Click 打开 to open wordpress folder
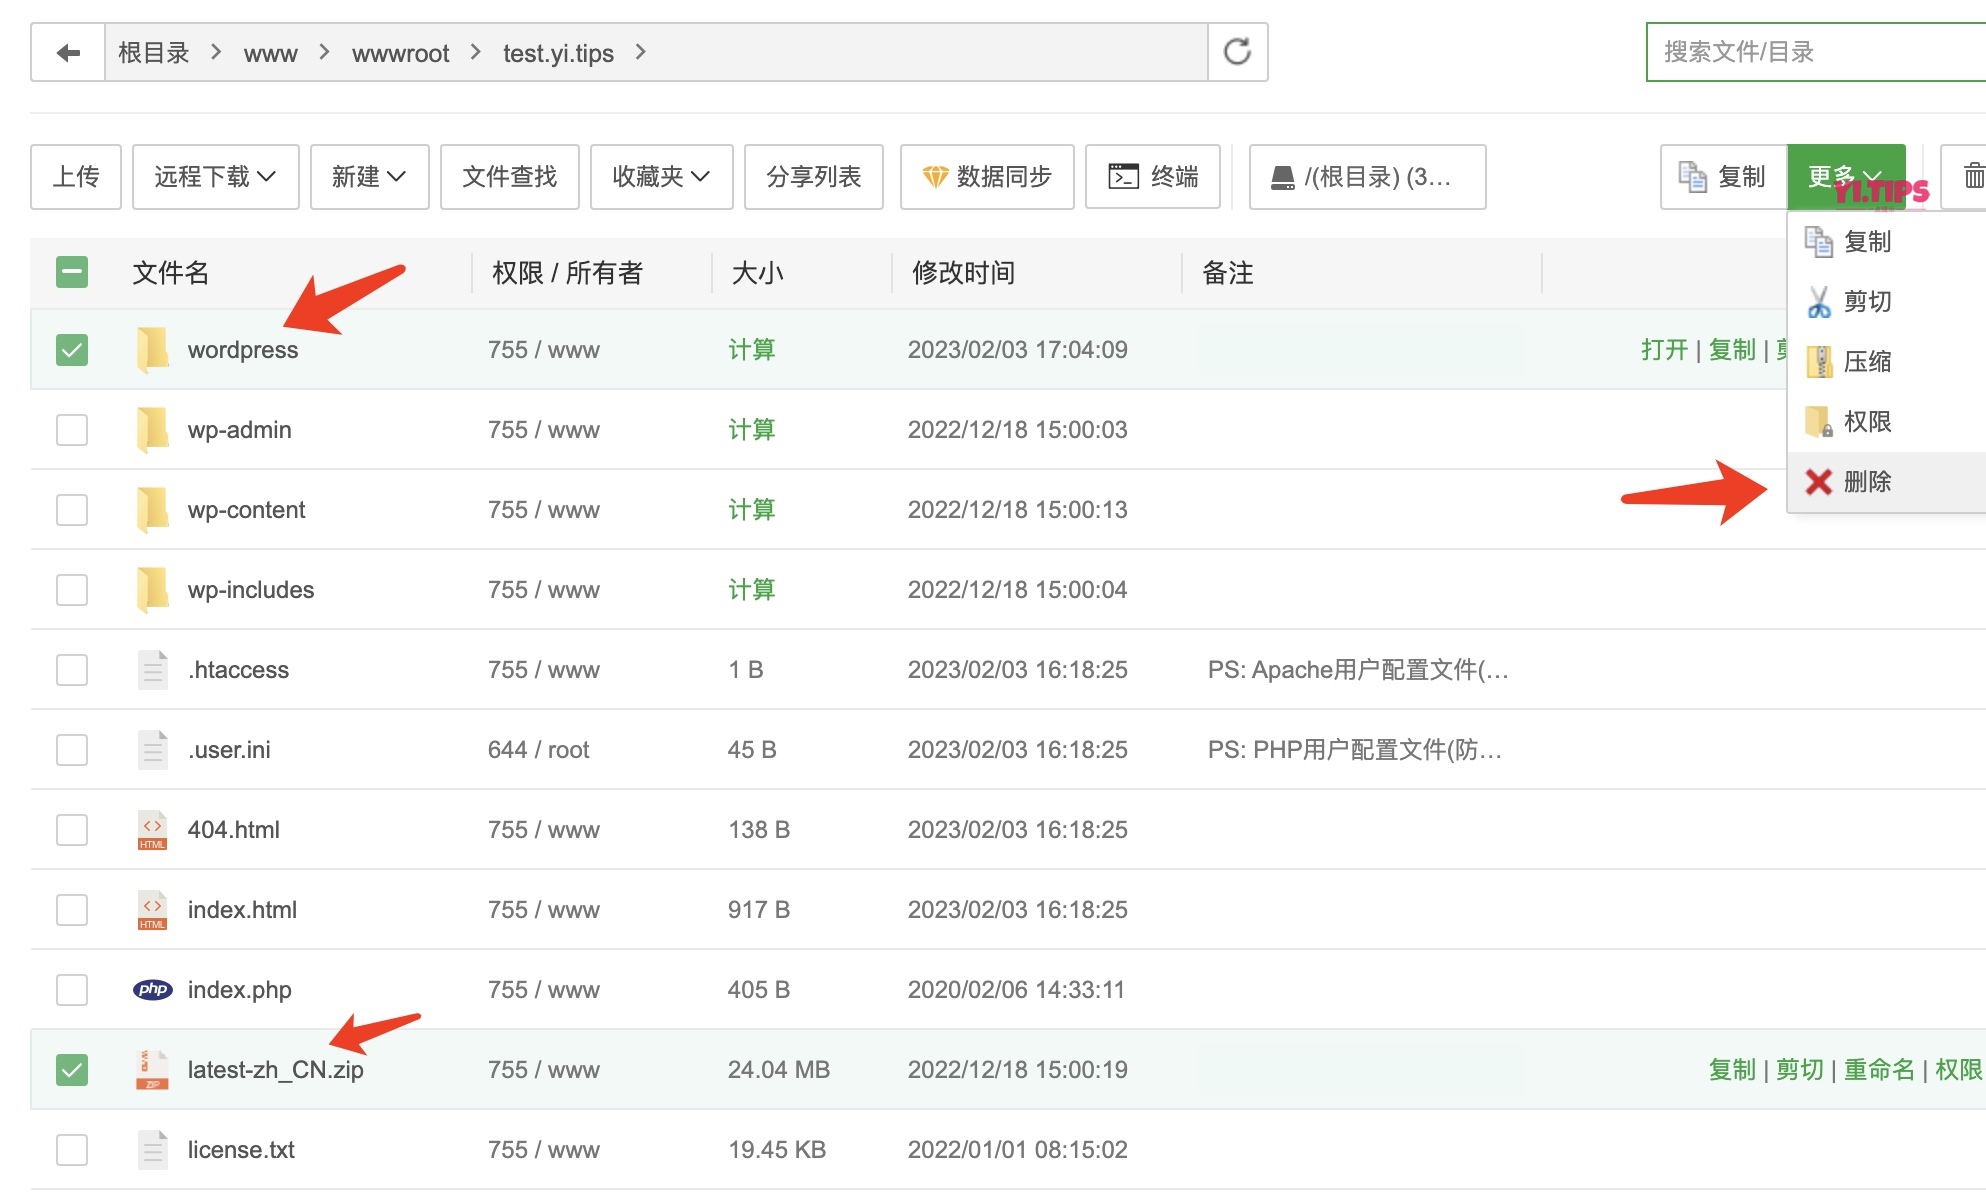Screen dimensions: 1986x1192 [x=1663, y=350]
